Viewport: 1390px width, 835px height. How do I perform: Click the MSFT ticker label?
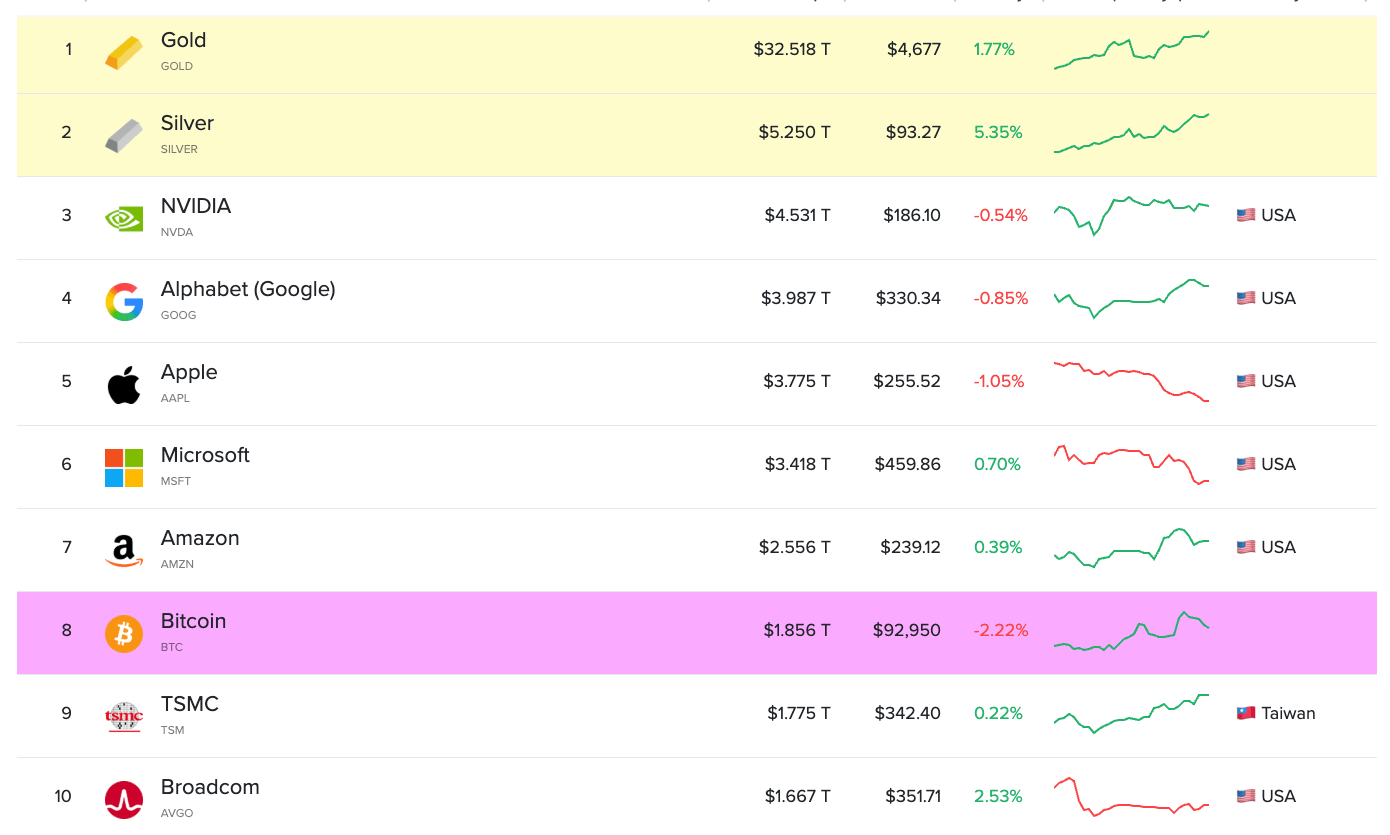(x=176, y=481)
